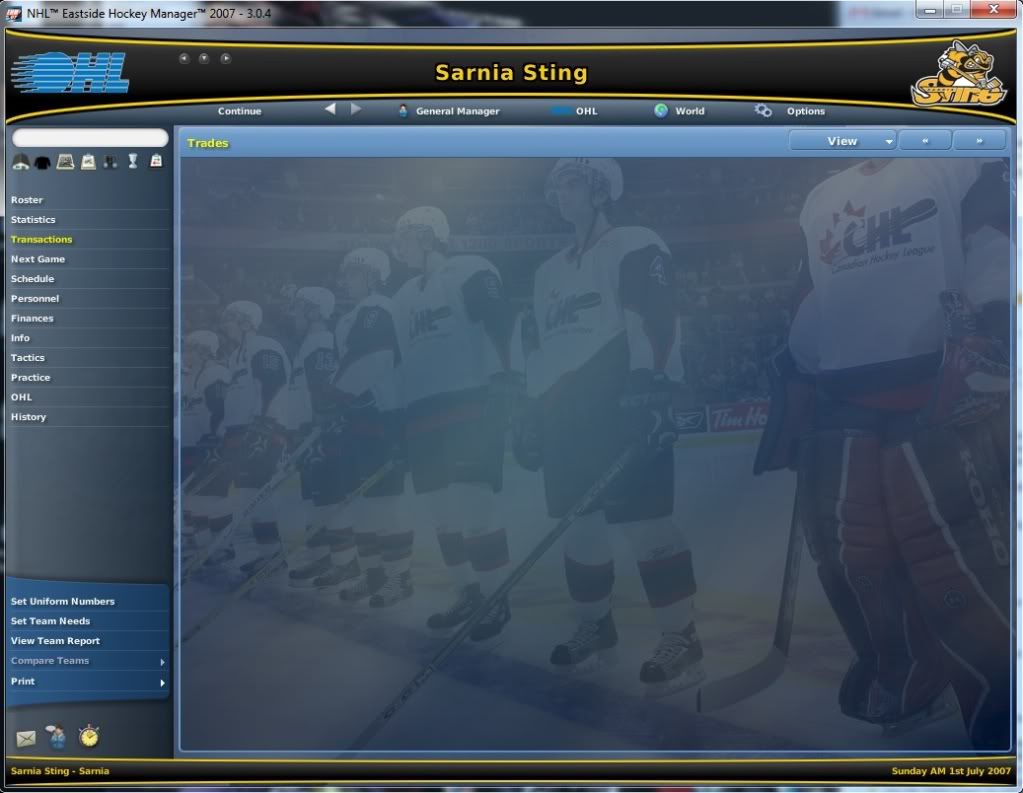The width and height of the screenshot is (1023, 793).
Task: Open the General Manager menu
Action: [x=449, y=111]
